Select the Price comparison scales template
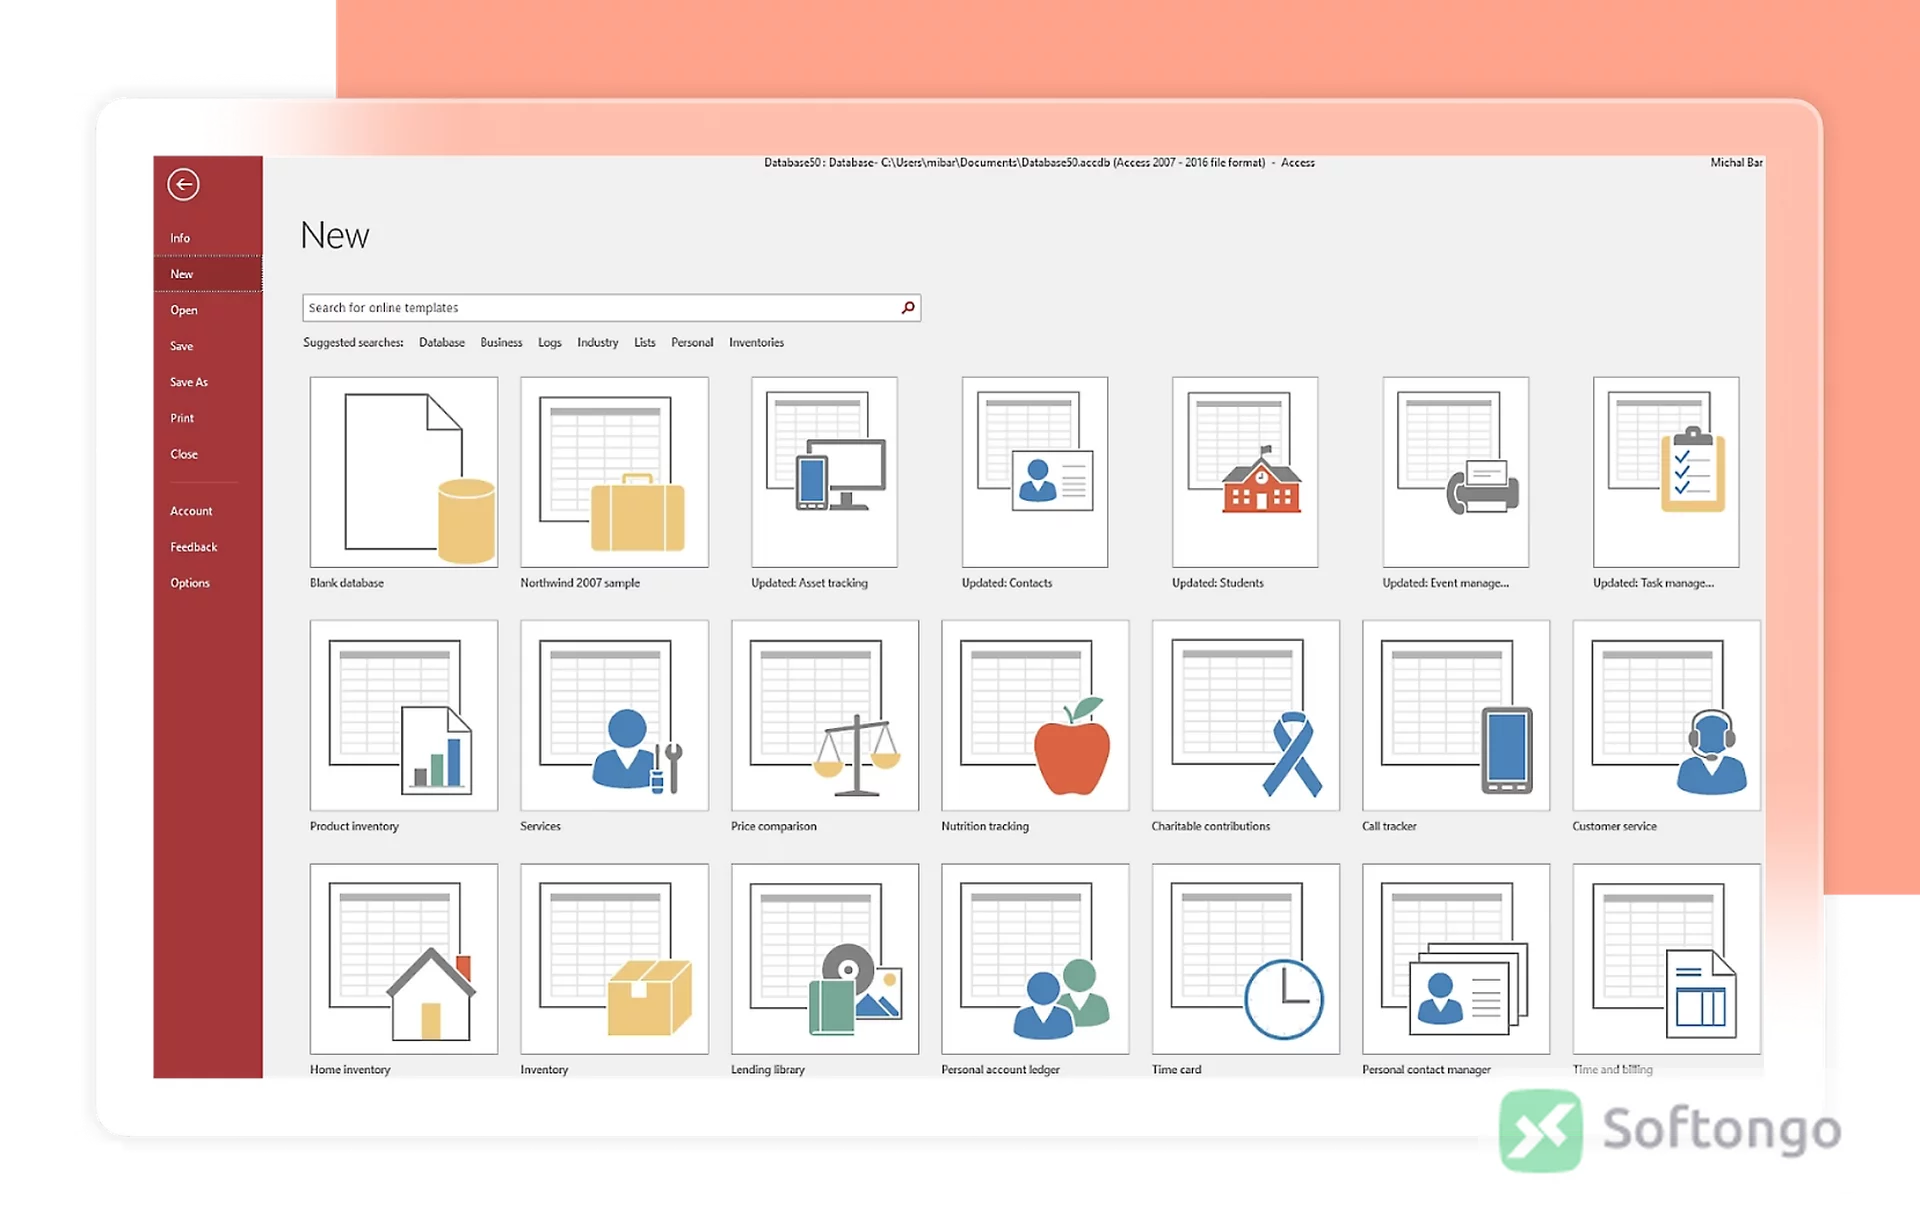 (x=825, y=715)
